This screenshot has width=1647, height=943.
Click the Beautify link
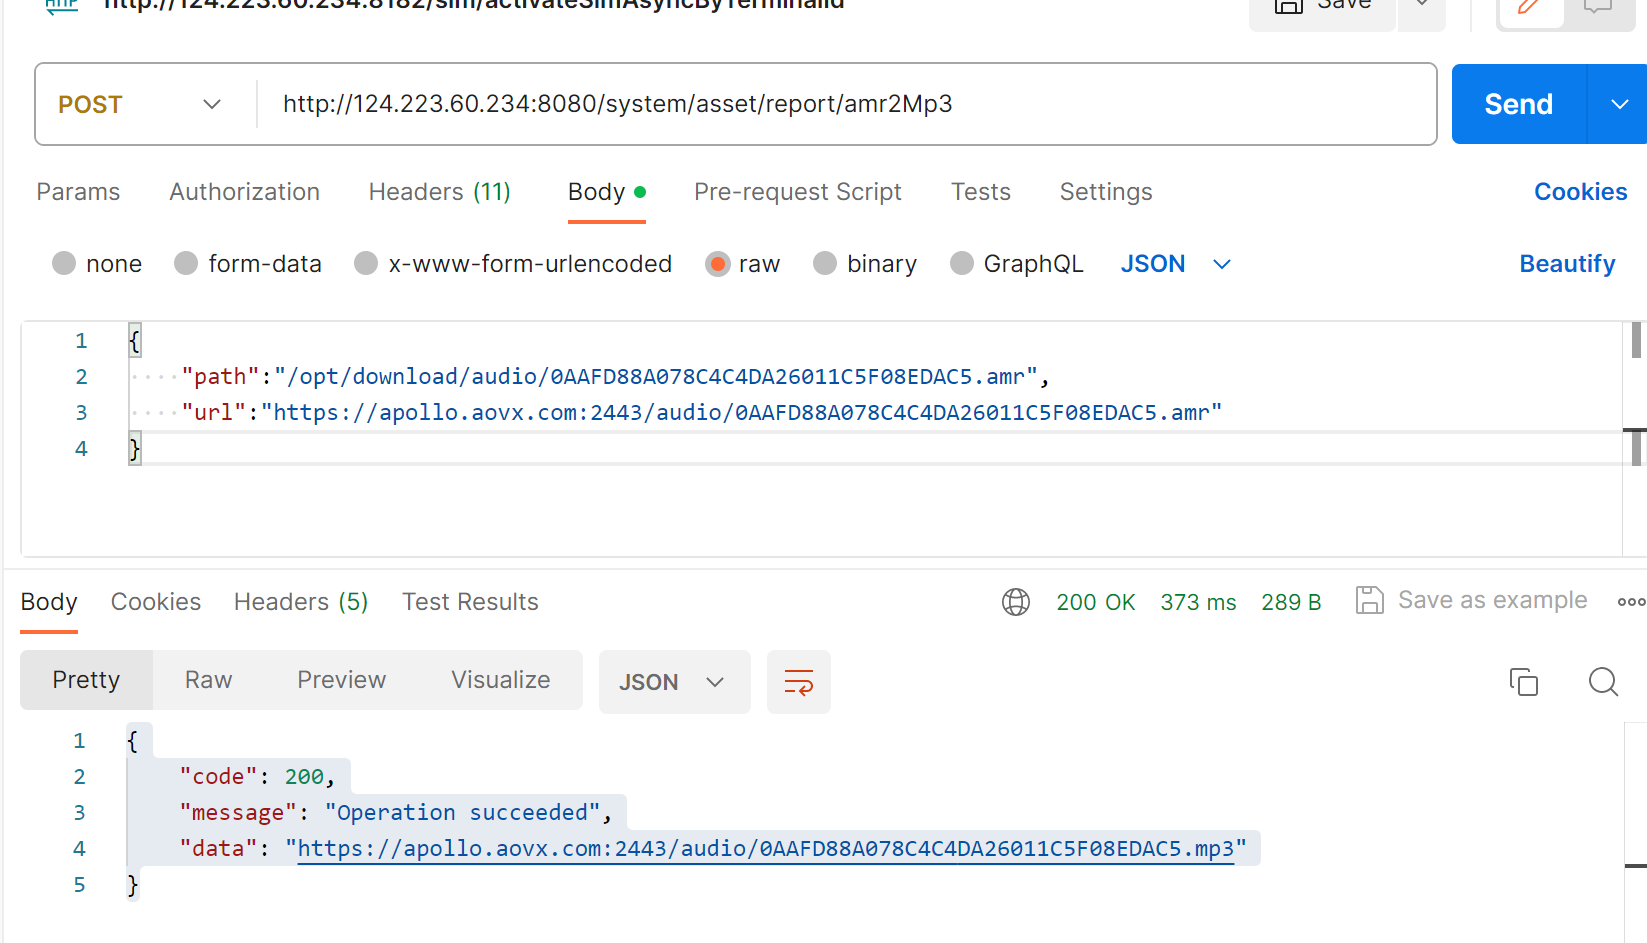[x=1566, y=264]
